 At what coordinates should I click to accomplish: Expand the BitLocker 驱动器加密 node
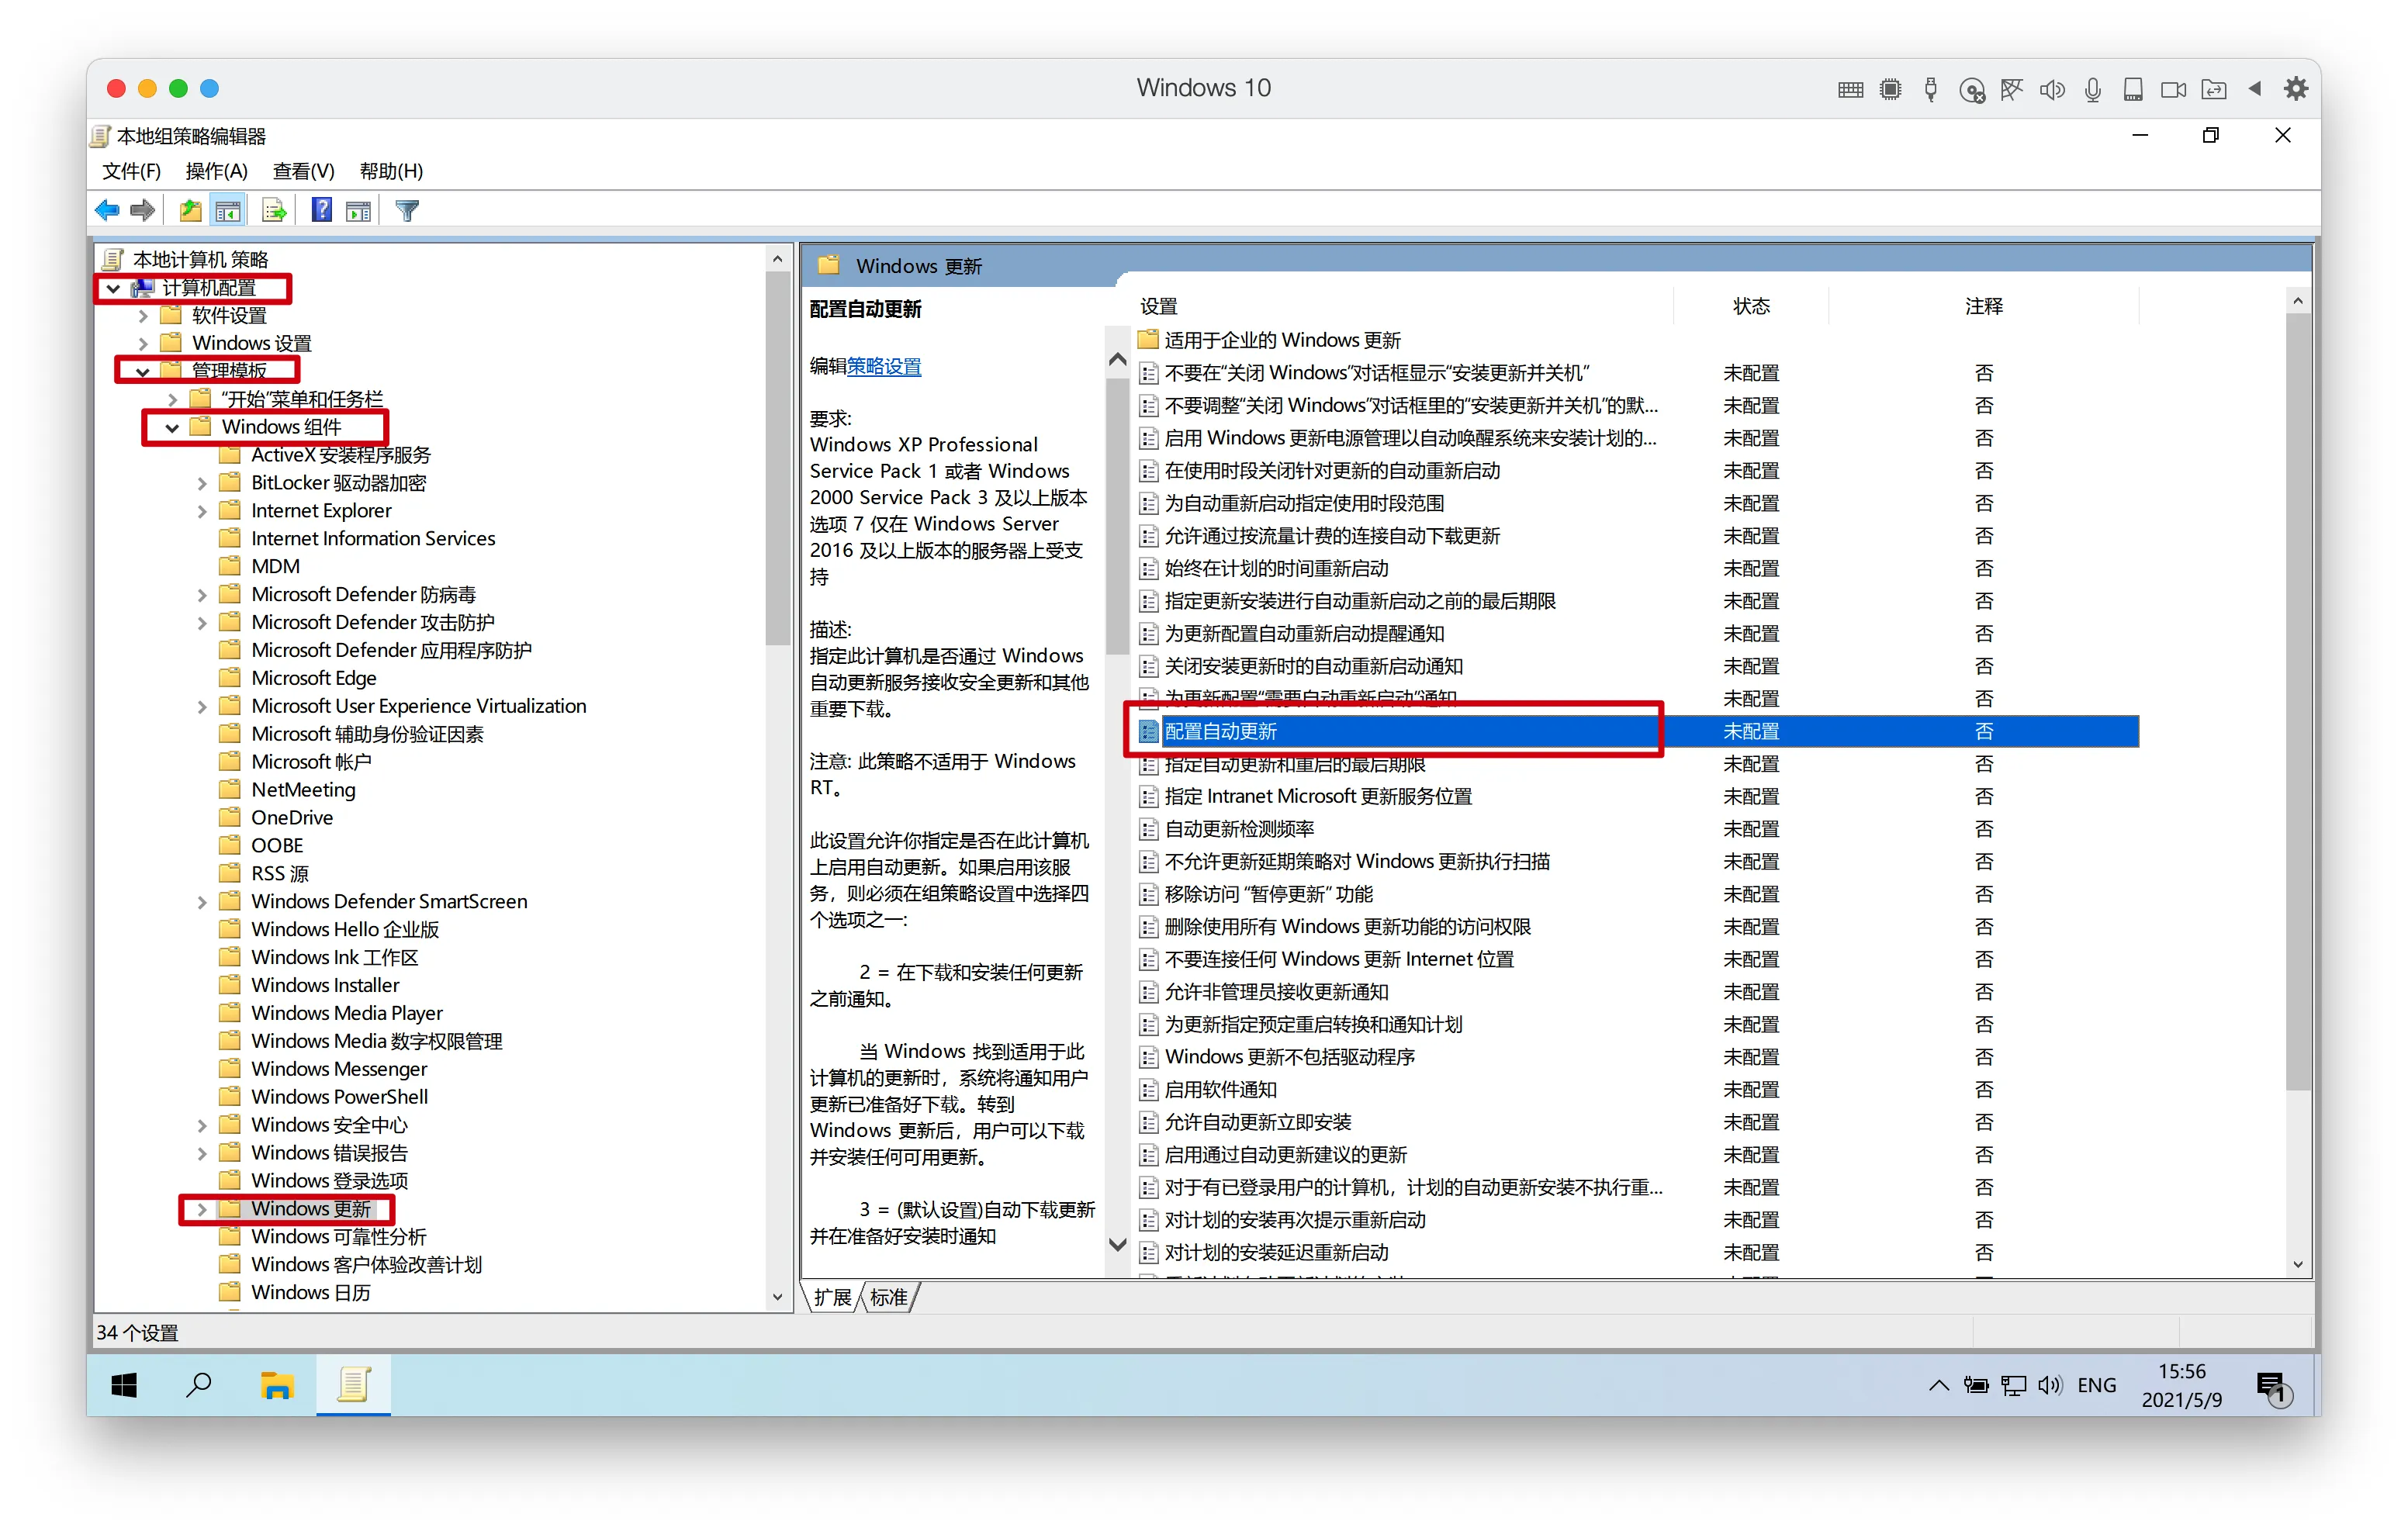(202, 484)
